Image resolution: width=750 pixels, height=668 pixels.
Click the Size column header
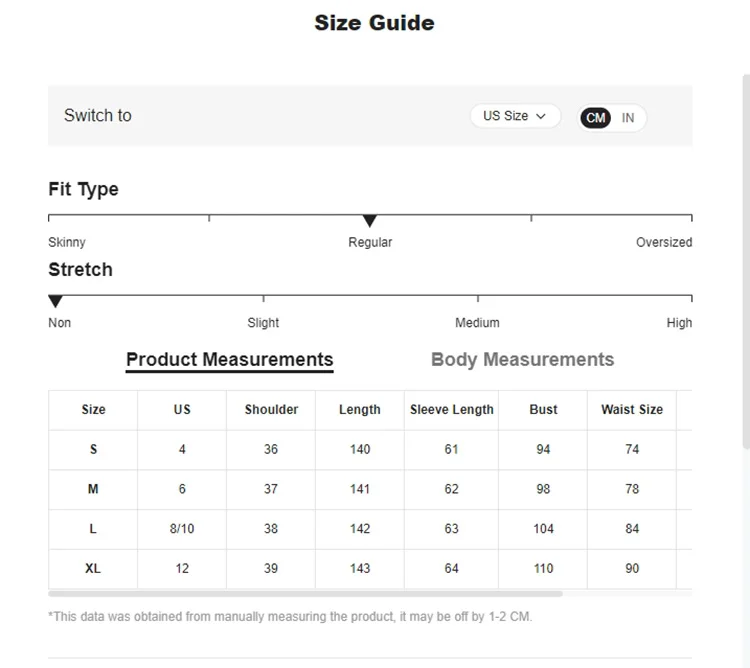(x=93, y=410)
